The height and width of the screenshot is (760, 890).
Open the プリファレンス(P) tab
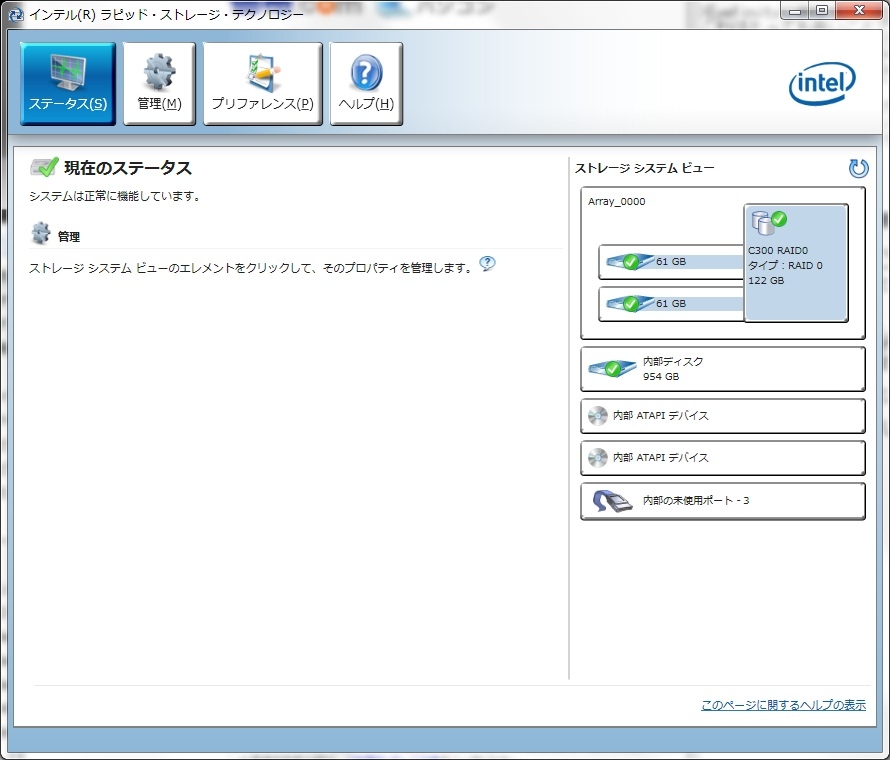tap(262, 83)
